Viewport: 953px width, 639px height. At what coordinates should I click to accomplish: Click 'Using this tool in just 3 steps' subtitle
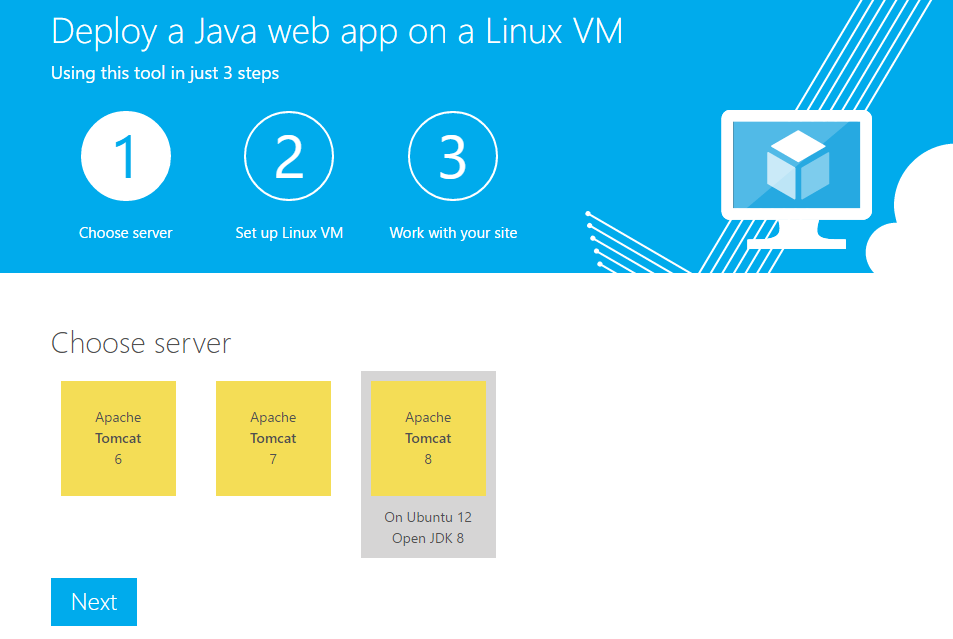[165, 74]
